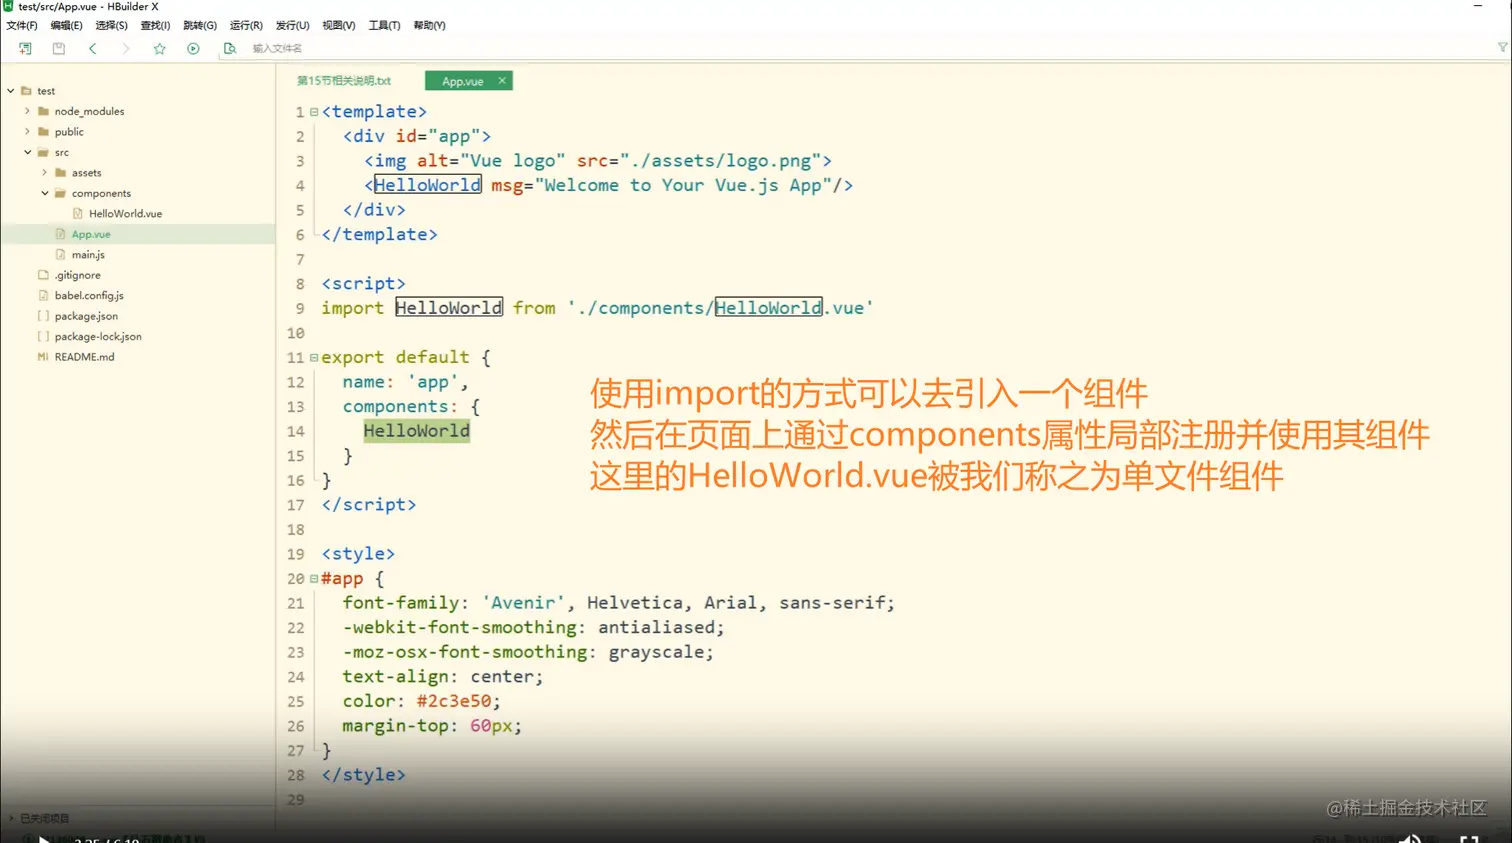Mute using the video volume speaker icon

tap(1410, 838)
